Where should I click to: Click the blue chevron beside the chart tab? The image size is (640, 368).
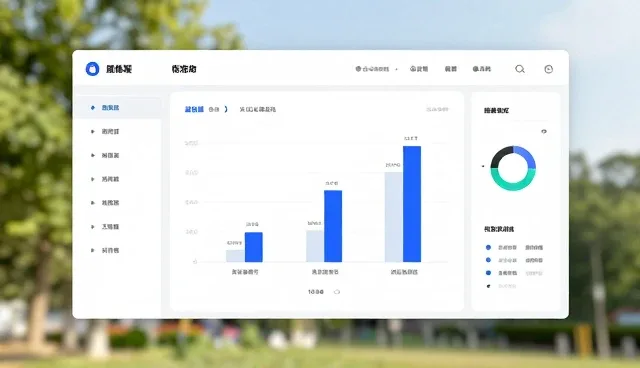[x=226, y=109]
